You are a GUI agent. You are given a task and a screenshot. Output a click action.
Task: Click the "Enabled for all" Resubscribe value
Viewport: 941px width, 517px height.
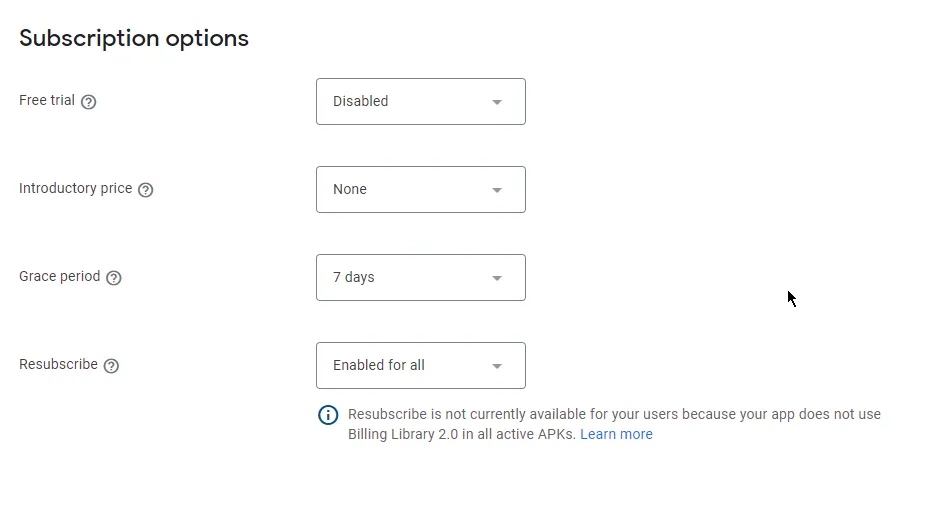click(x=379, y=365)
